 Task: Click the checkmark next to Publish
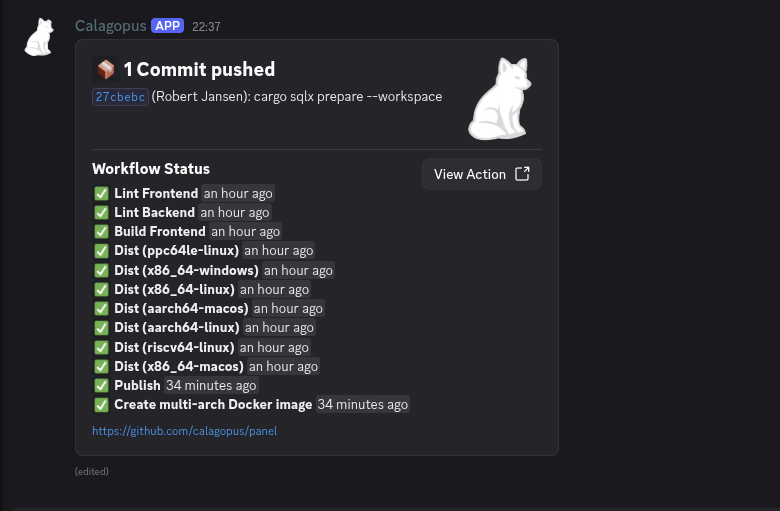tap(101, 386)
